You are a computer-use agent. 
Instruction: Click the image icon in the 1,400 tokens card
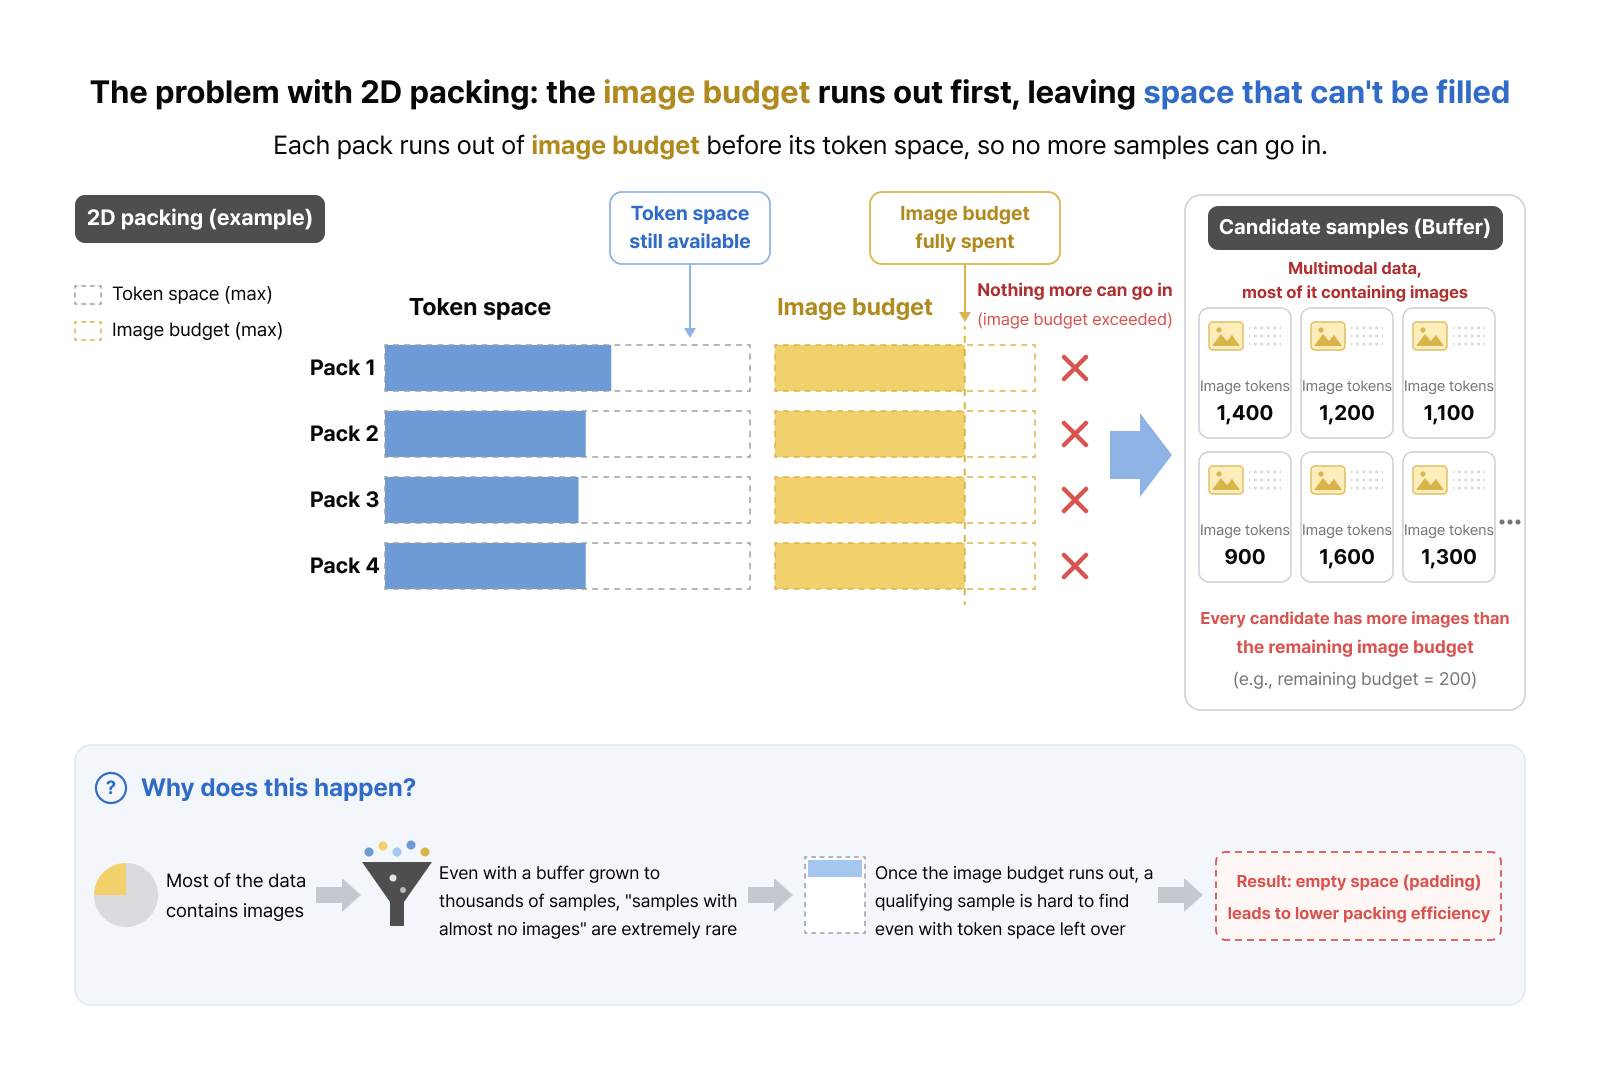click(1226, 336)
